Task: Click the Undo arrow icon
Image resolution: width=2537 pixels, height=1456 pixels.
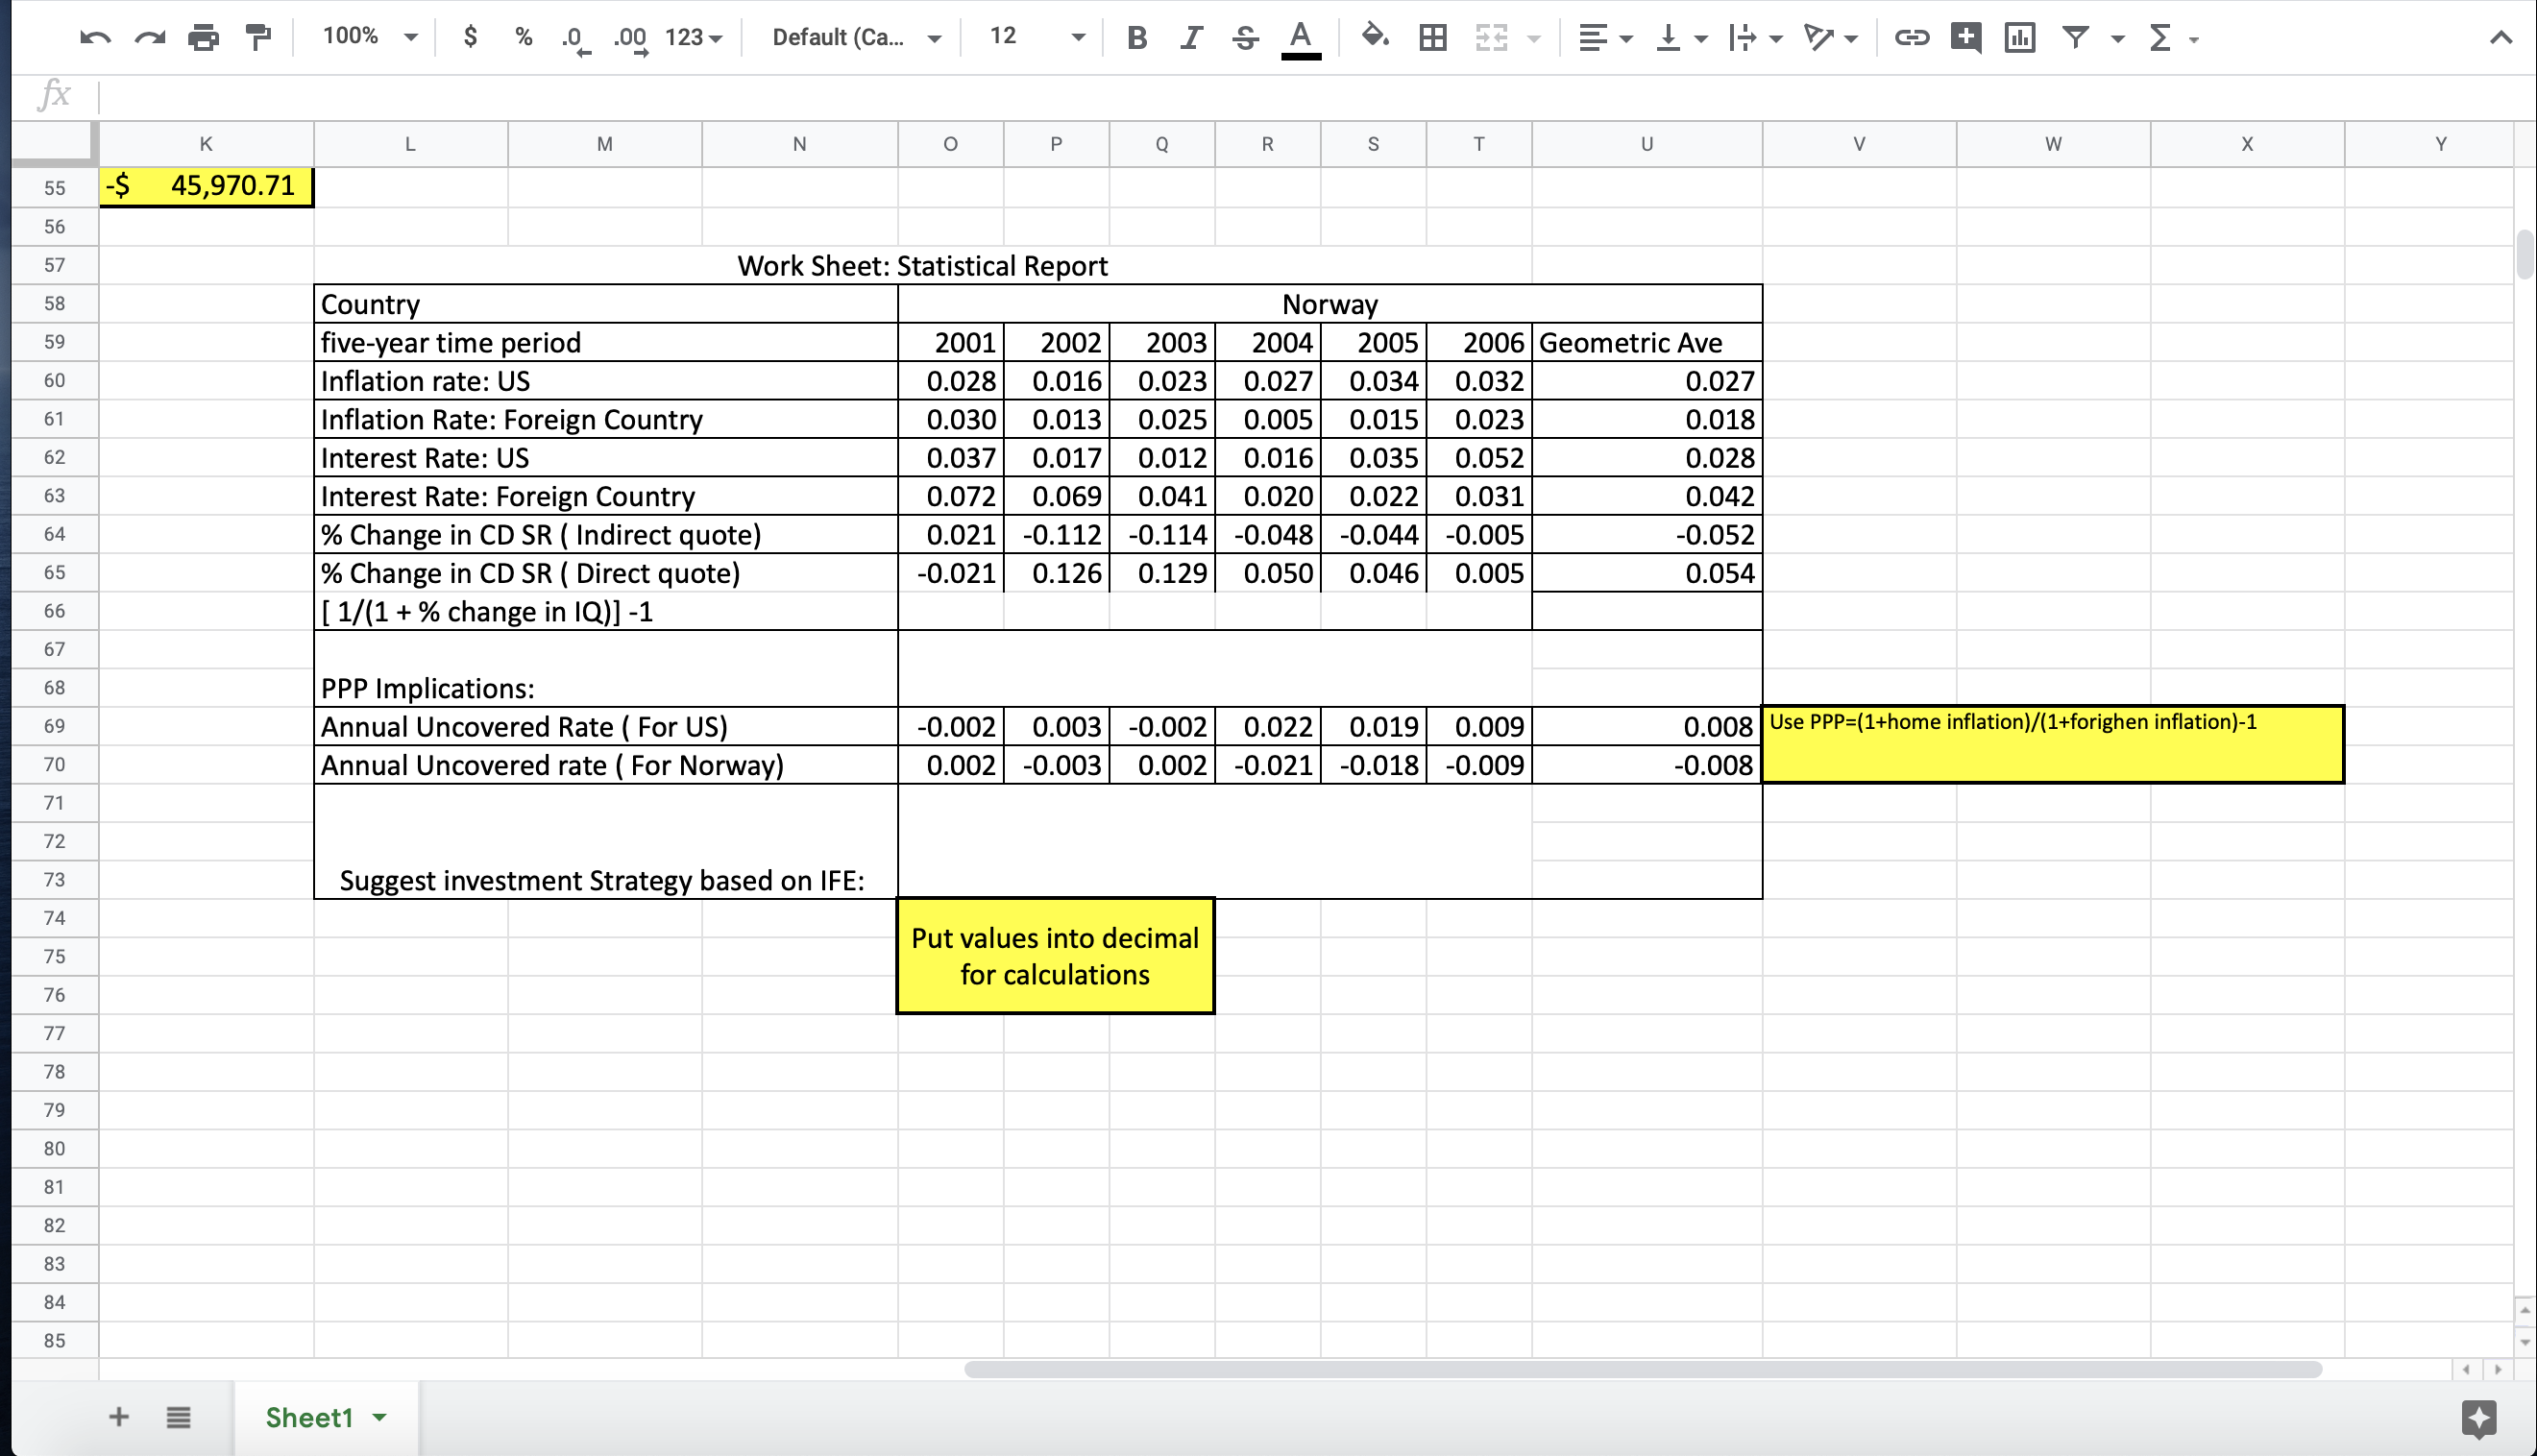Action: point(95,38)
